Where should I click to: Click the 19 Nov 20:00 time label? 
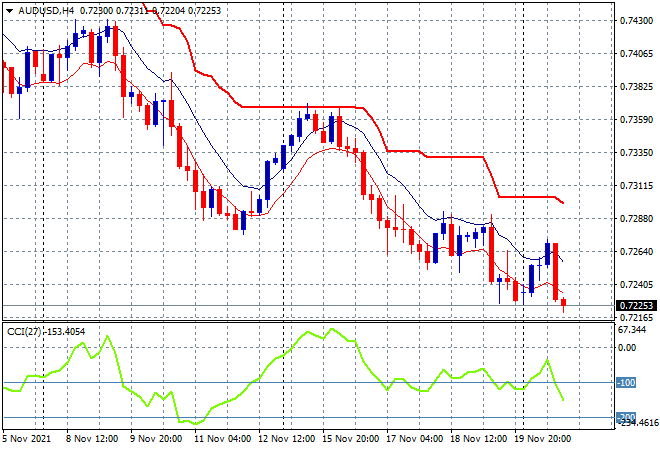click(543, 439)
